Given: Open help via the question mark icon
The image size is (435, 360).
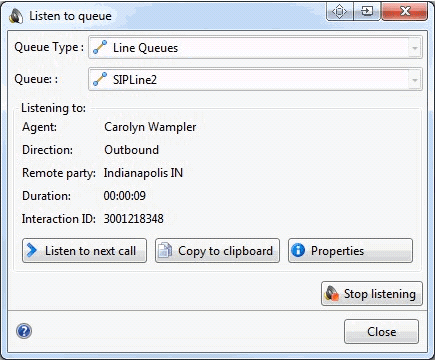Looking at the screenshot, I should pyautogui.click(x=24, y=331).
